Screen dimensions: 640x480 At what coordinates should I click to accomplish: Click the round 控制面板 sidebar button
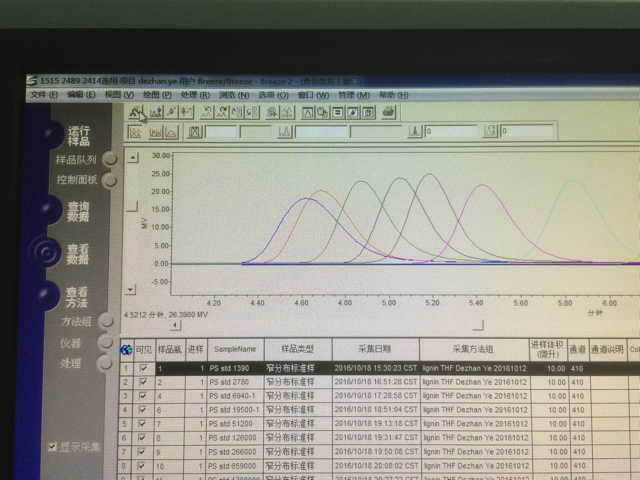coord(109,180)
